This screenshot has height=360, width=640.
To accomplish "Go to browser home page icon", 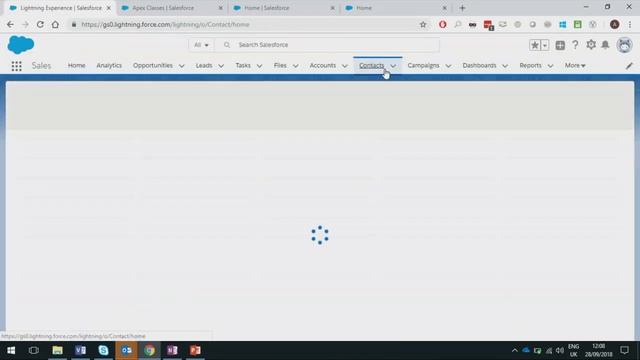I will [x=55, y=24].
